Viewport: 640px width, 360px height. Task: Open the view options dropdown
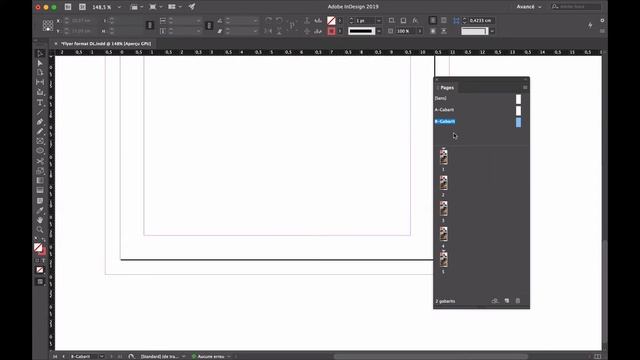[136, 7]
